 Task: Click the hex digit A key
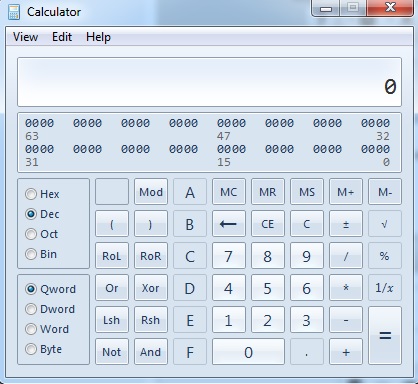[x=190, y=192]
